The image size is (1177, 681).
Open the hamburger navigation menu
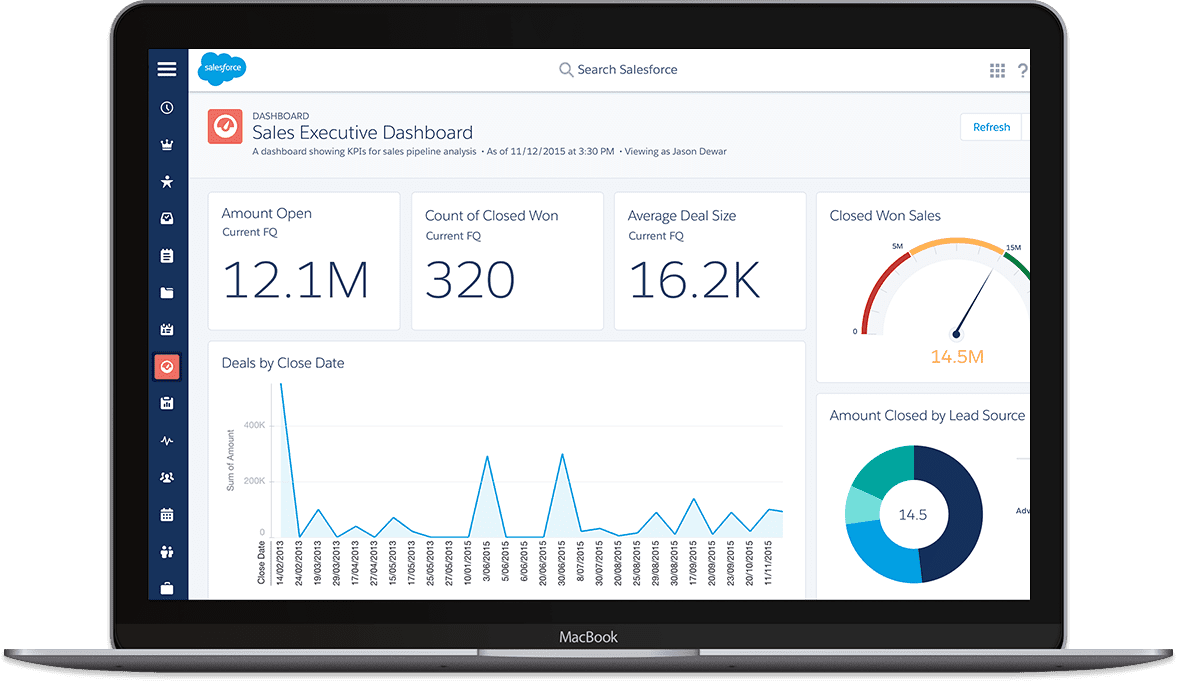167,69
